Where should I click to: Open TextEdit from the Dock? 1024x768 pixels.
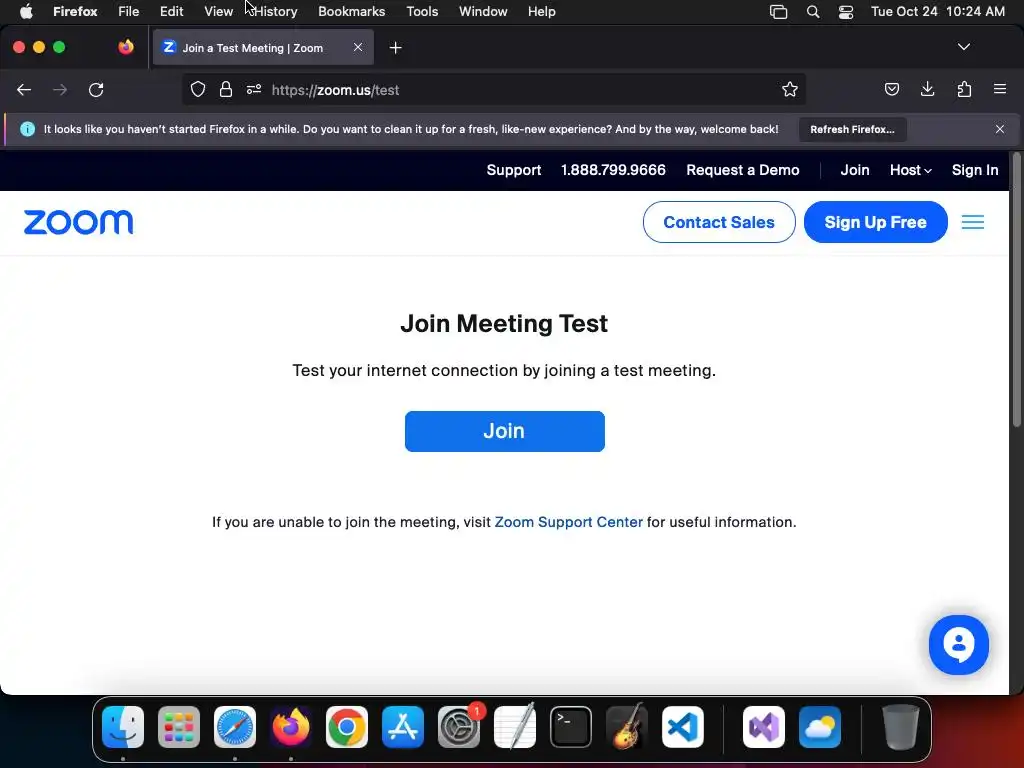click(515, 727)
